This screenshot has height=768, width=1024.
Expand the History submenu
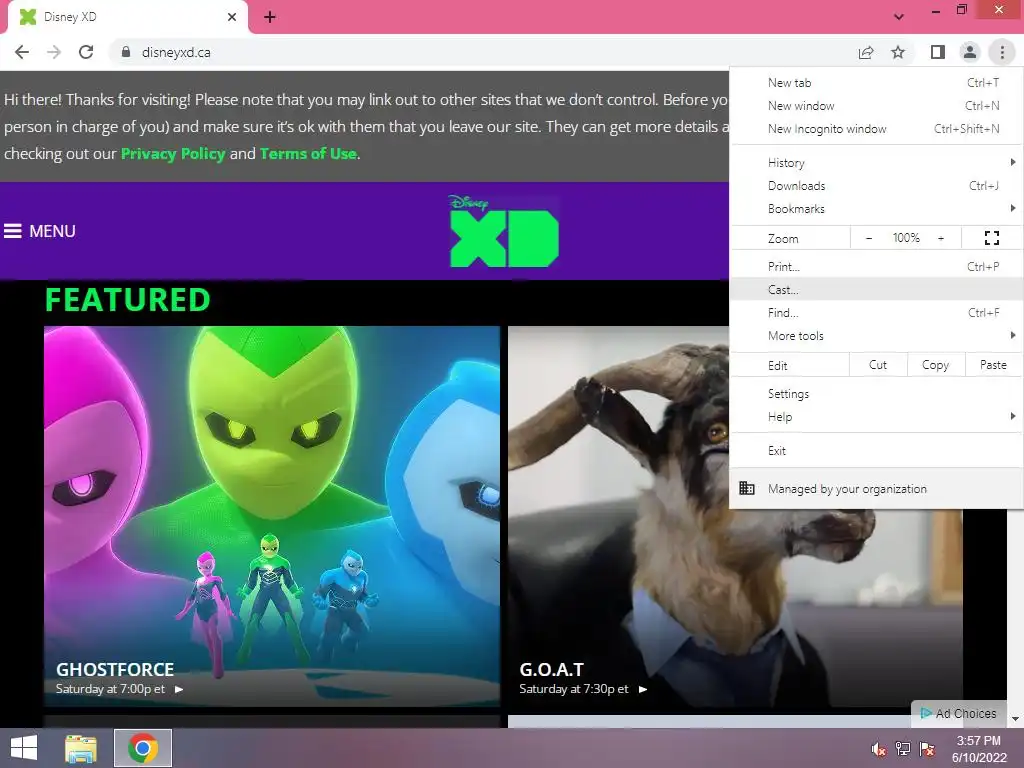pyautogui.click(x=876, y=163)
